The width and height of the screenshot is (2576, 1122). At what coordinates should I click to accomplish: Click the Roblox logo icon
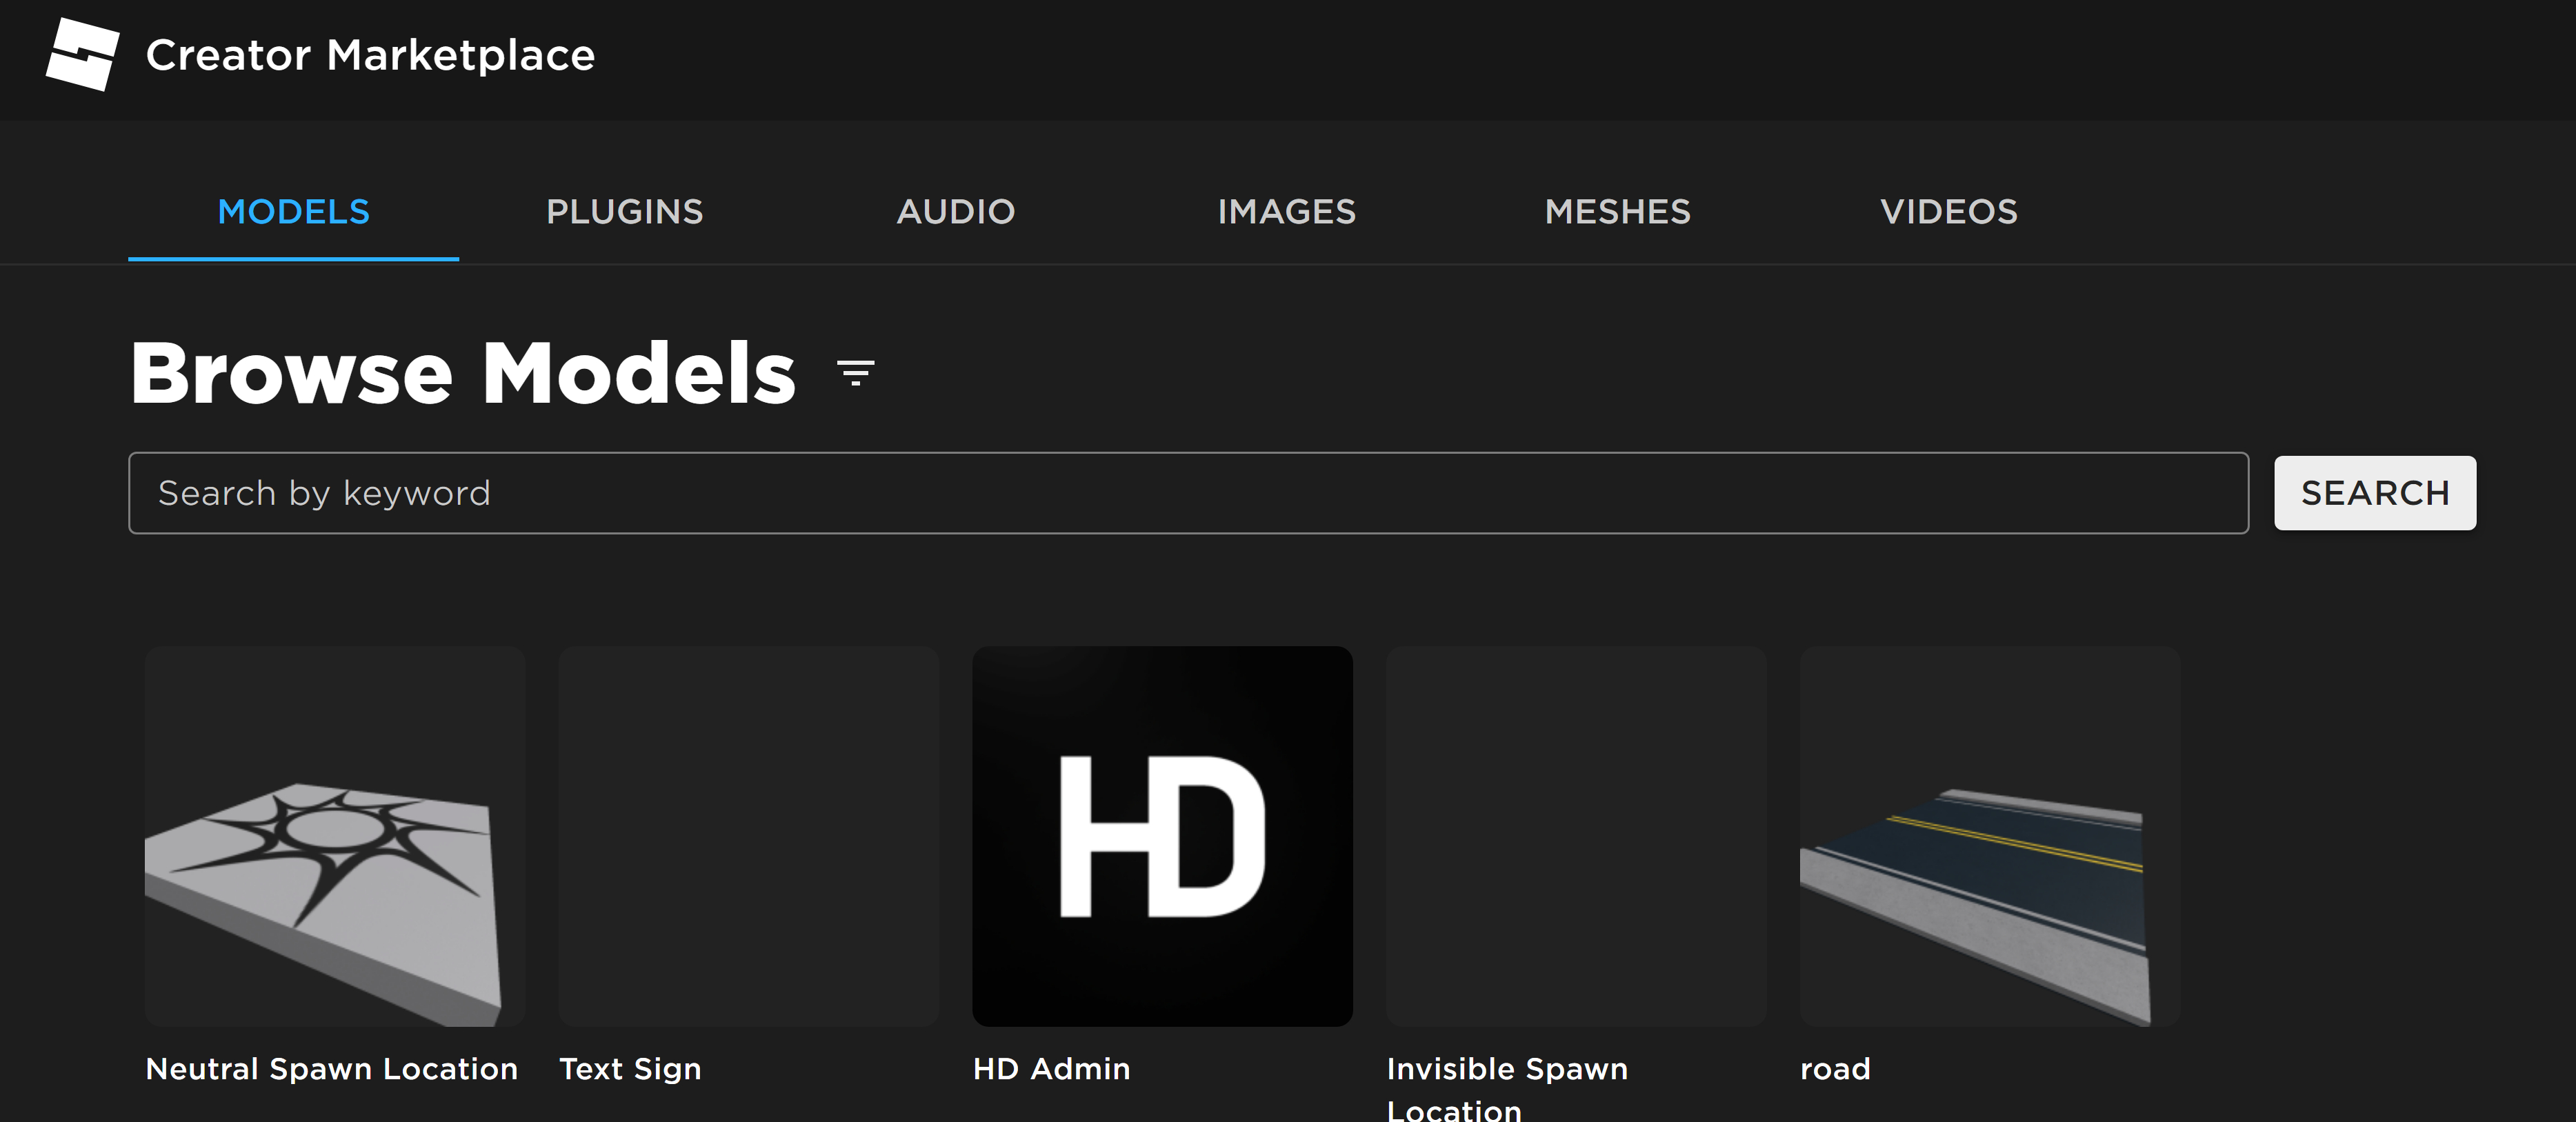coord(82,54)
